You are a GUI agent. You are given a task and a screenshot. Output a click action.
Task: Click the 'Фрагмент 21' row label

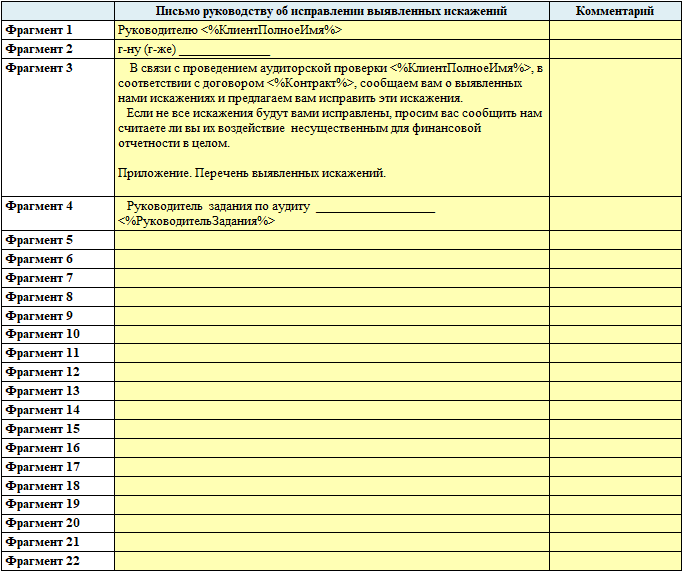(x=58, y=542)
